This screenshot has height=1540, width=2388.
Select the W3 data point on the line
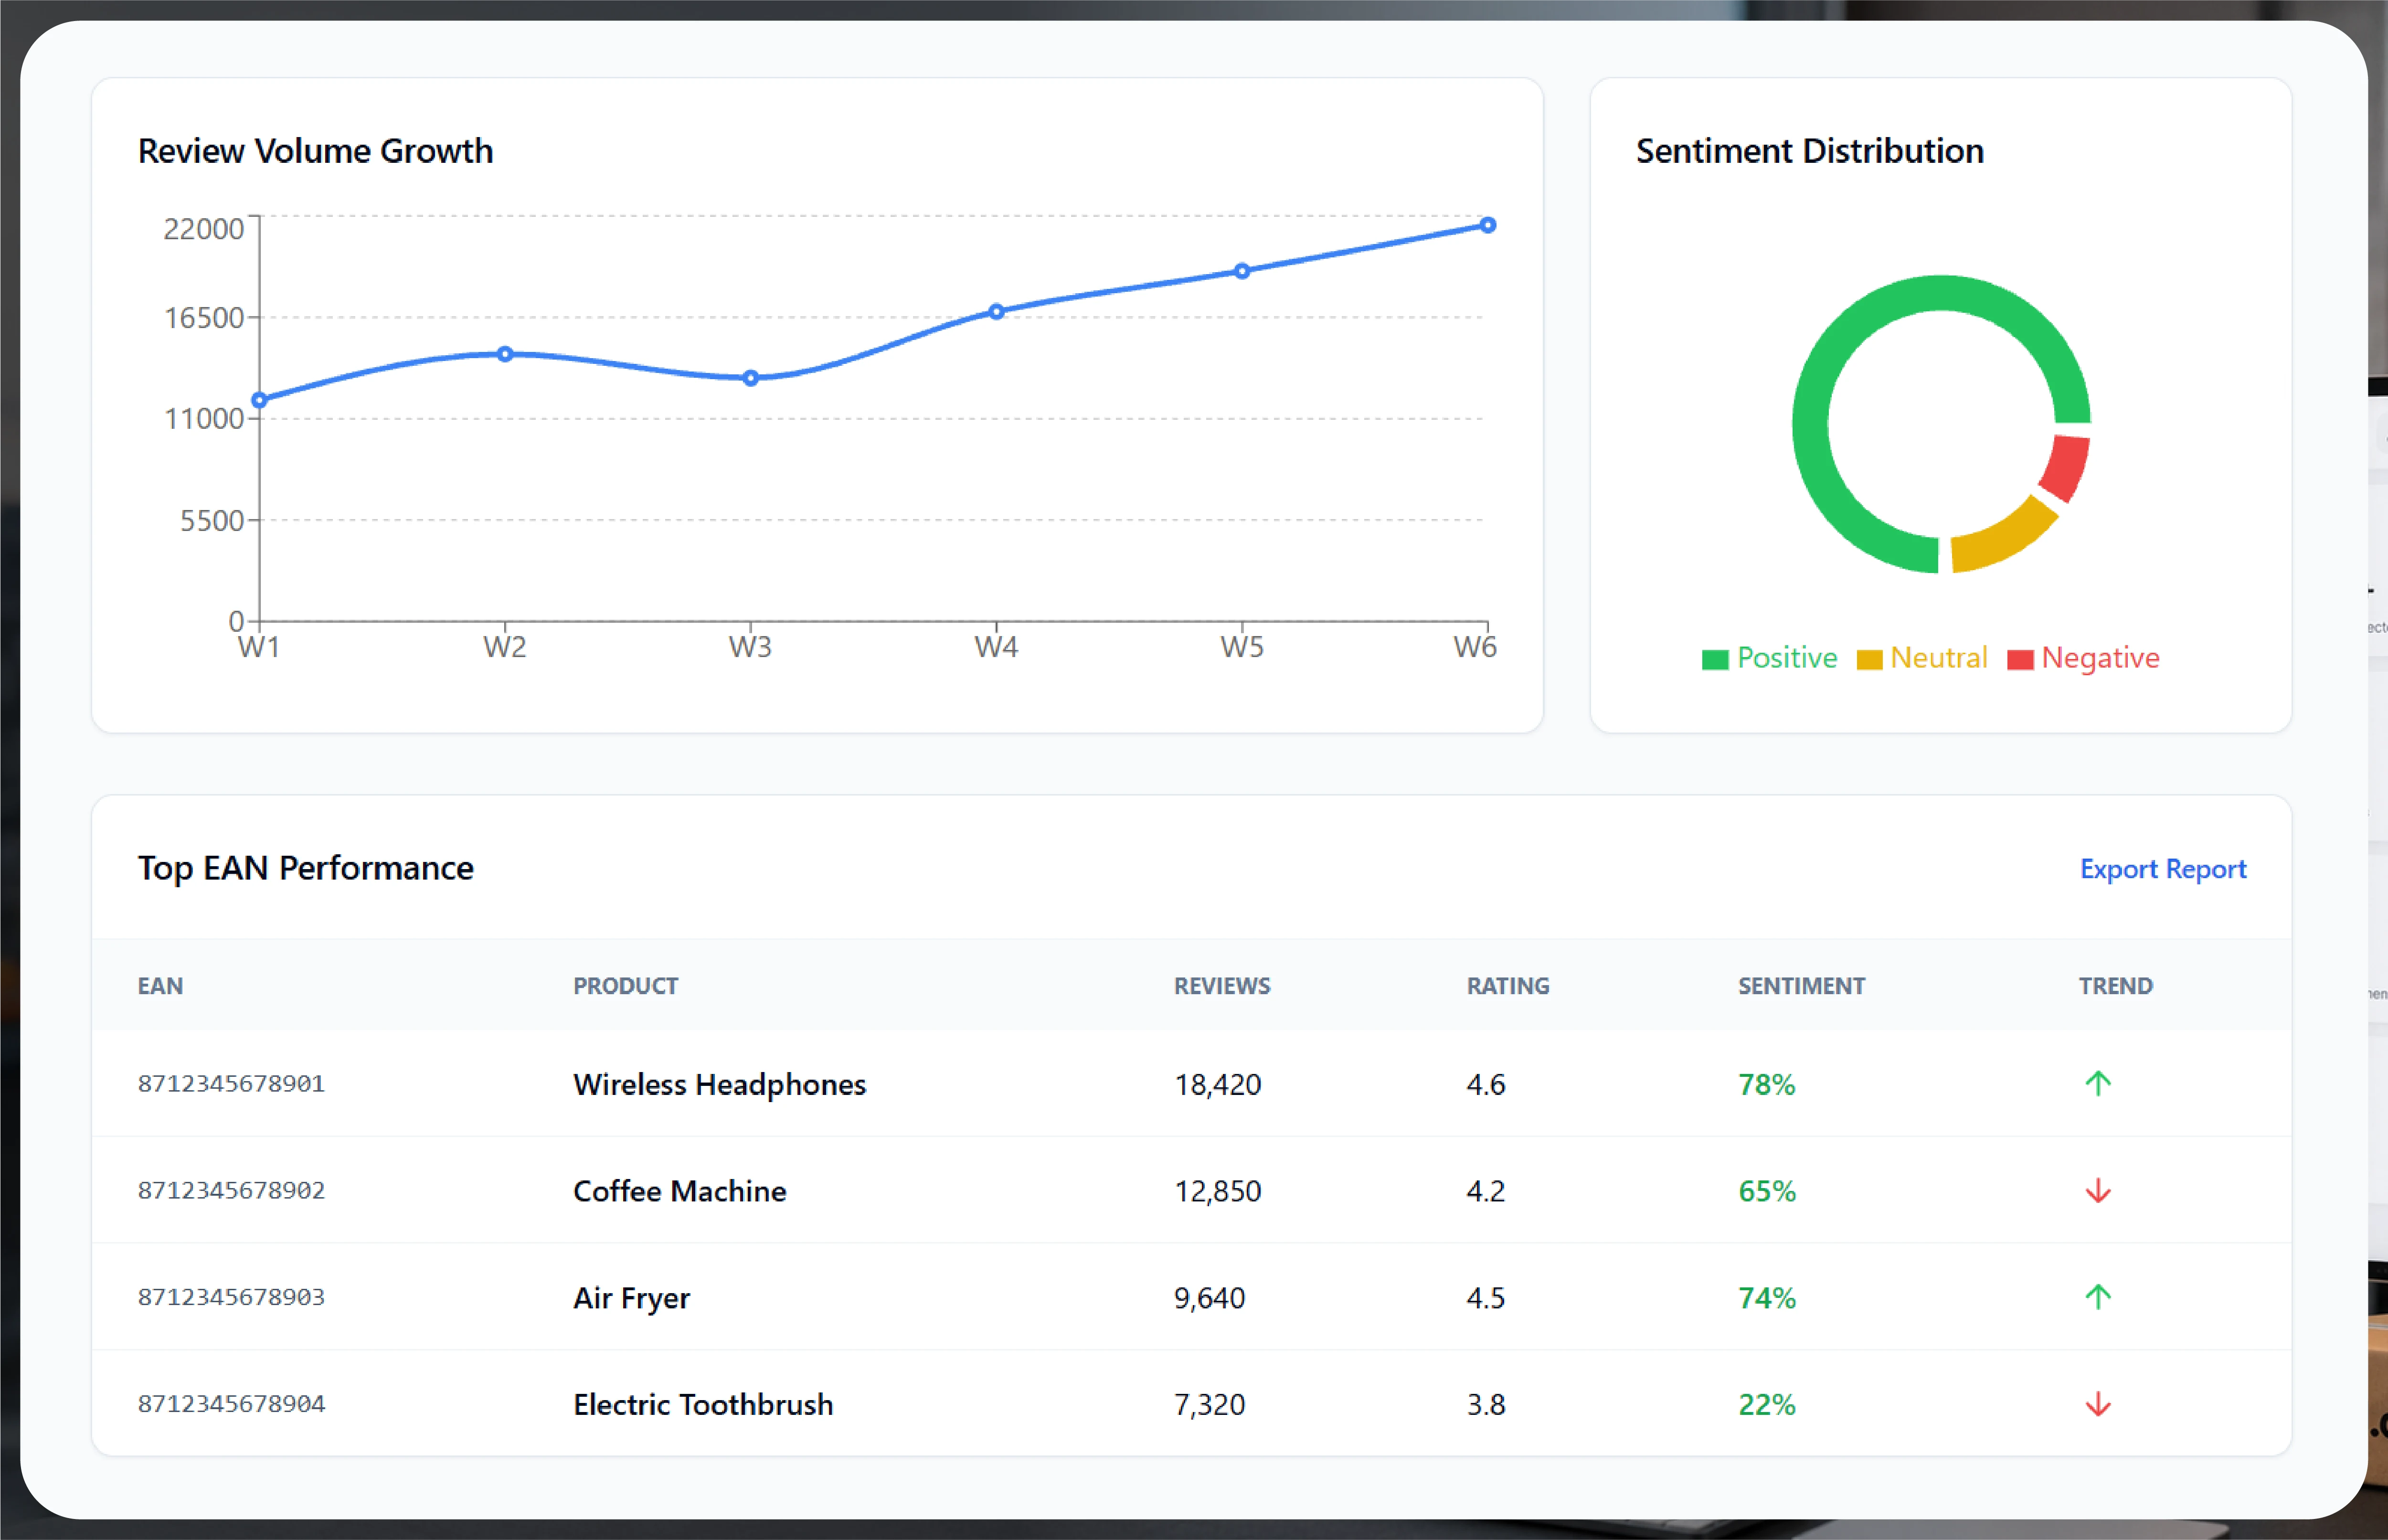[751, 378]
